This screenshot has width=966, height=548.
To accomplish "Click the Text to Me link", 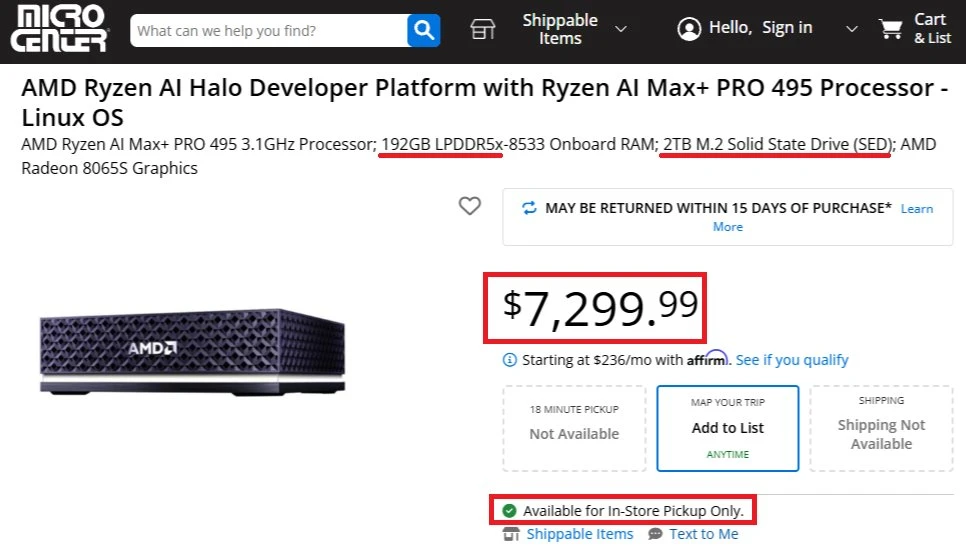I will [x=704, y=534].
